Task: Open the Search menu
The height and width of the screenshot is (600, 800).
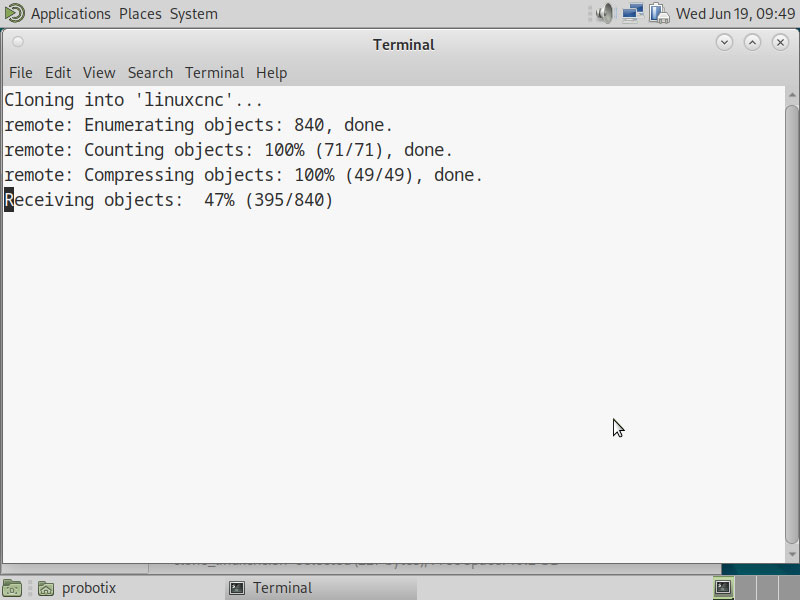Action: tap(150, 72)
